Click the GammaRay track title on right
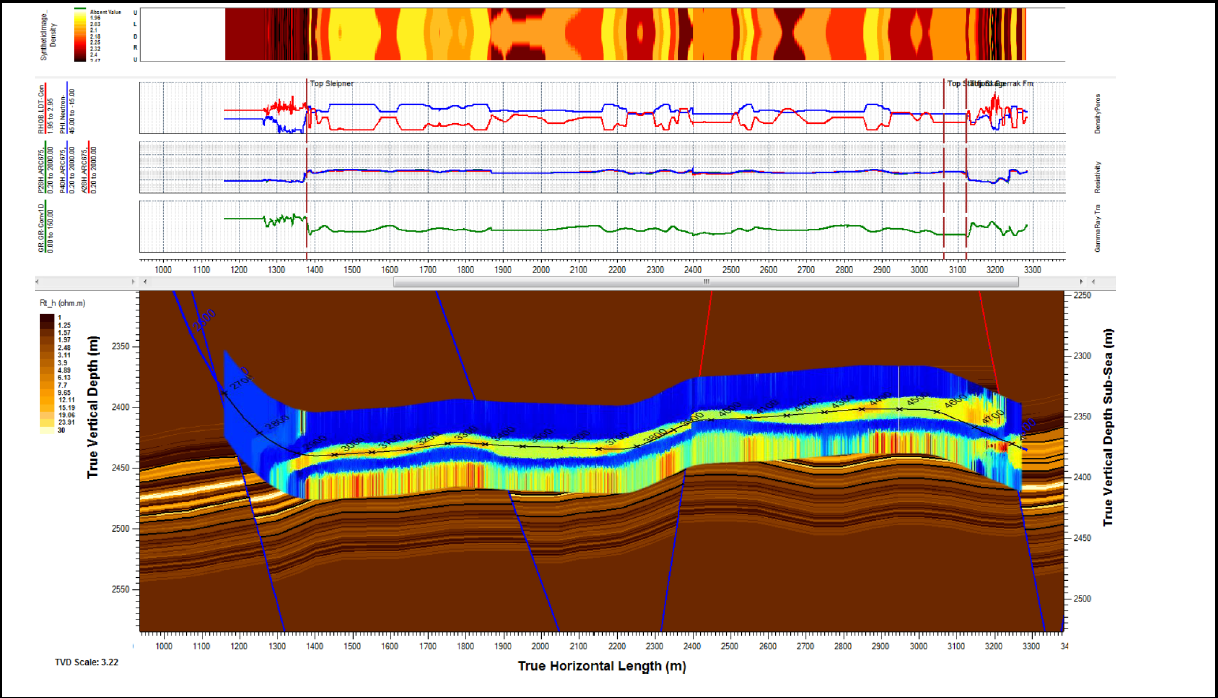This screenshot has height=698, width=1218. click(1097, 226)
